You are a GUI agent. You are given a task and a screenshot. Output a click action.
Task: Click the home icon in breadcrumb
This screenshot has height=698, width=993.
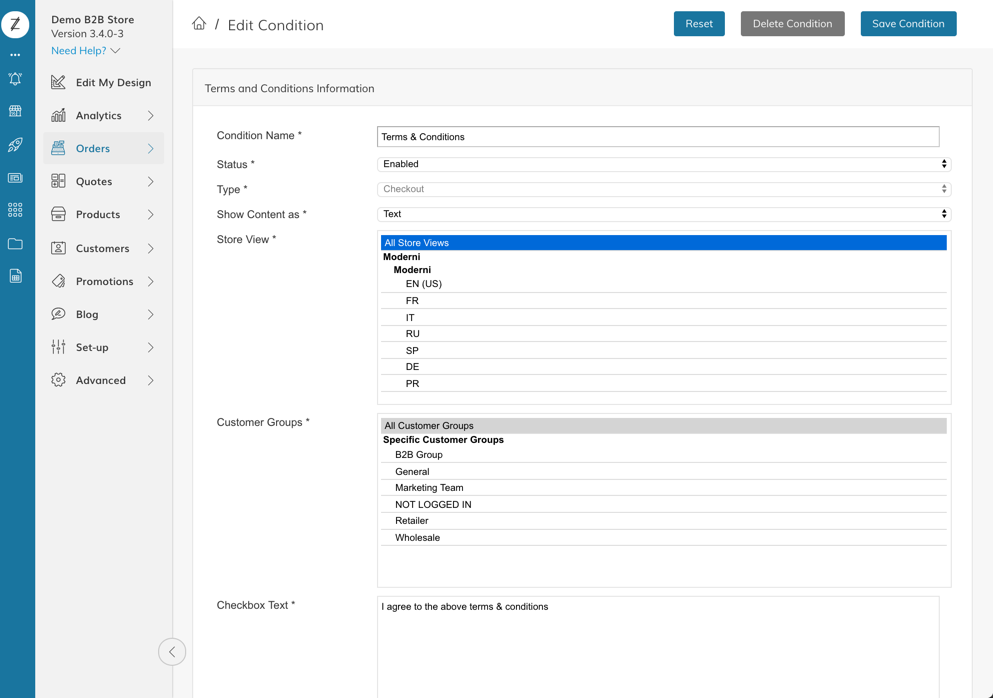[x=199, y=24]
